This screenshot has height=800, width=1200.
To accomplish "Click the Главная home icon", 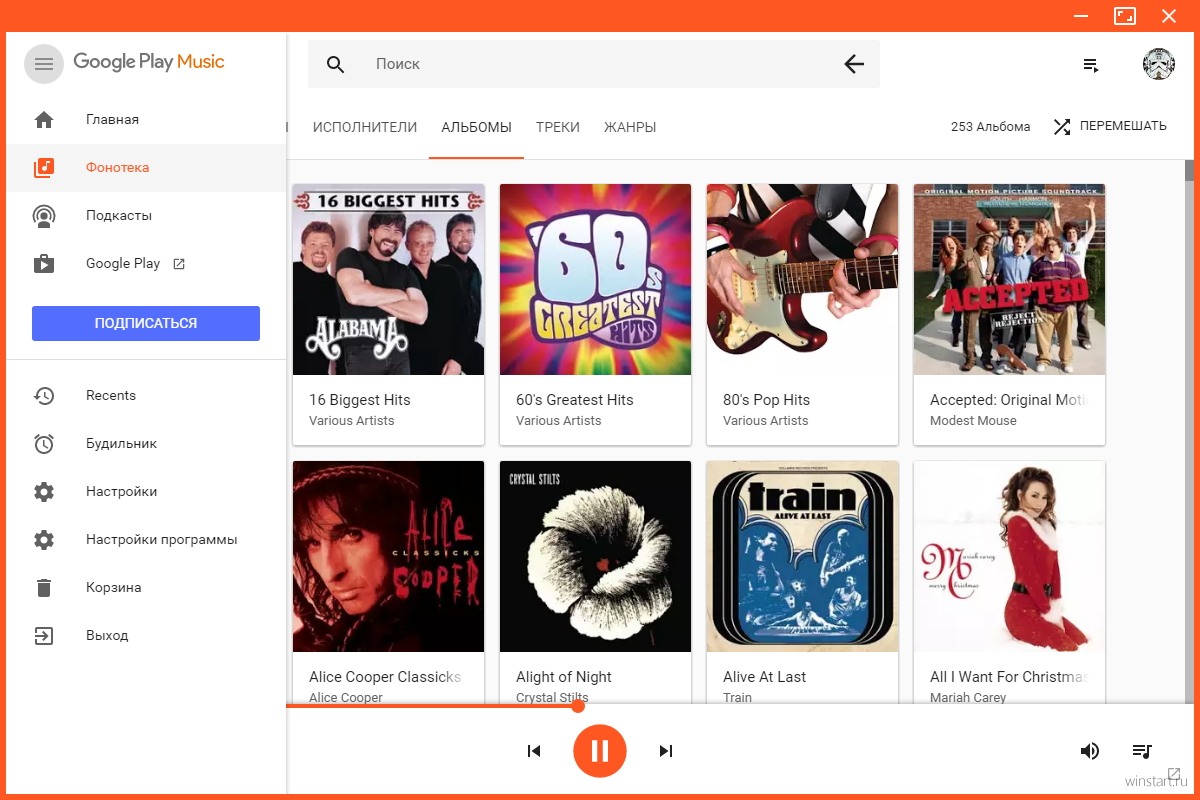I will (x=44, y=120).
